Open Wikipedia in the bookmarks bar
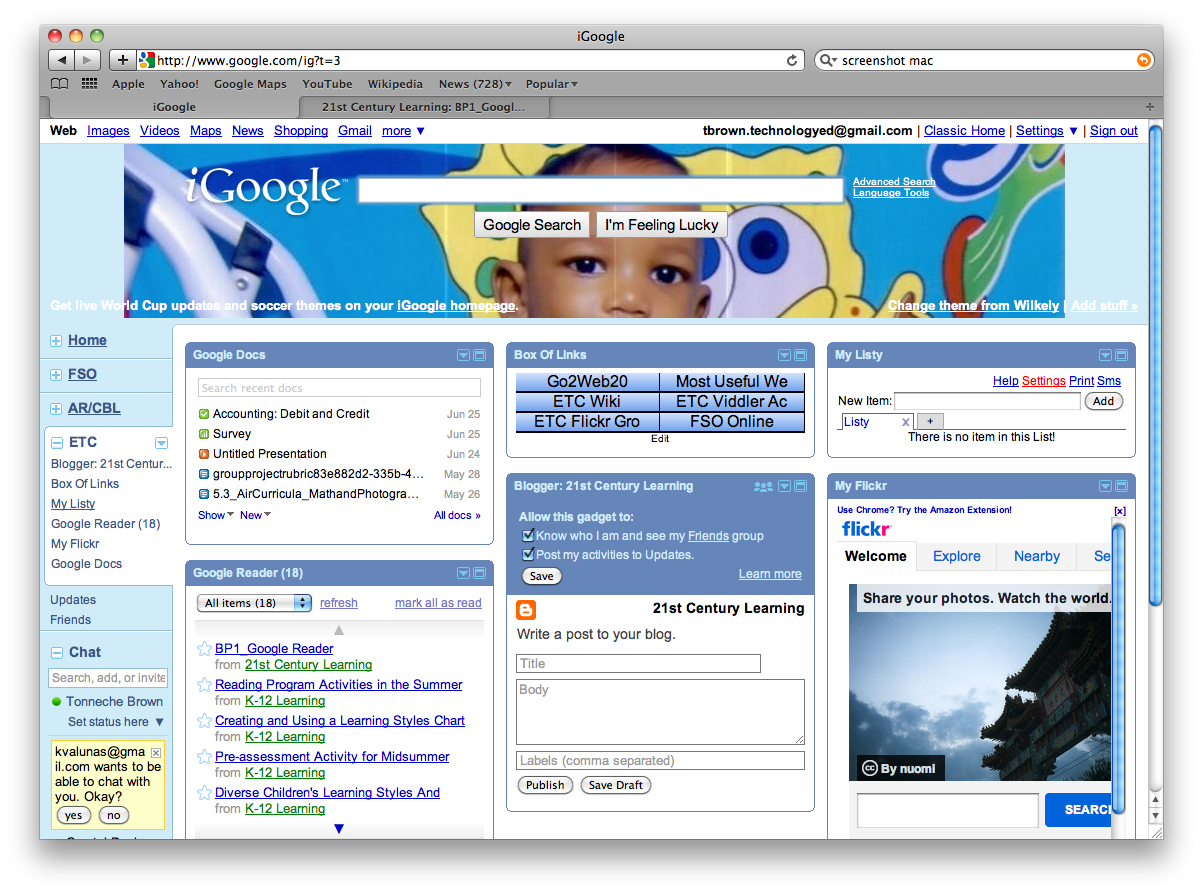 point(395,84)
